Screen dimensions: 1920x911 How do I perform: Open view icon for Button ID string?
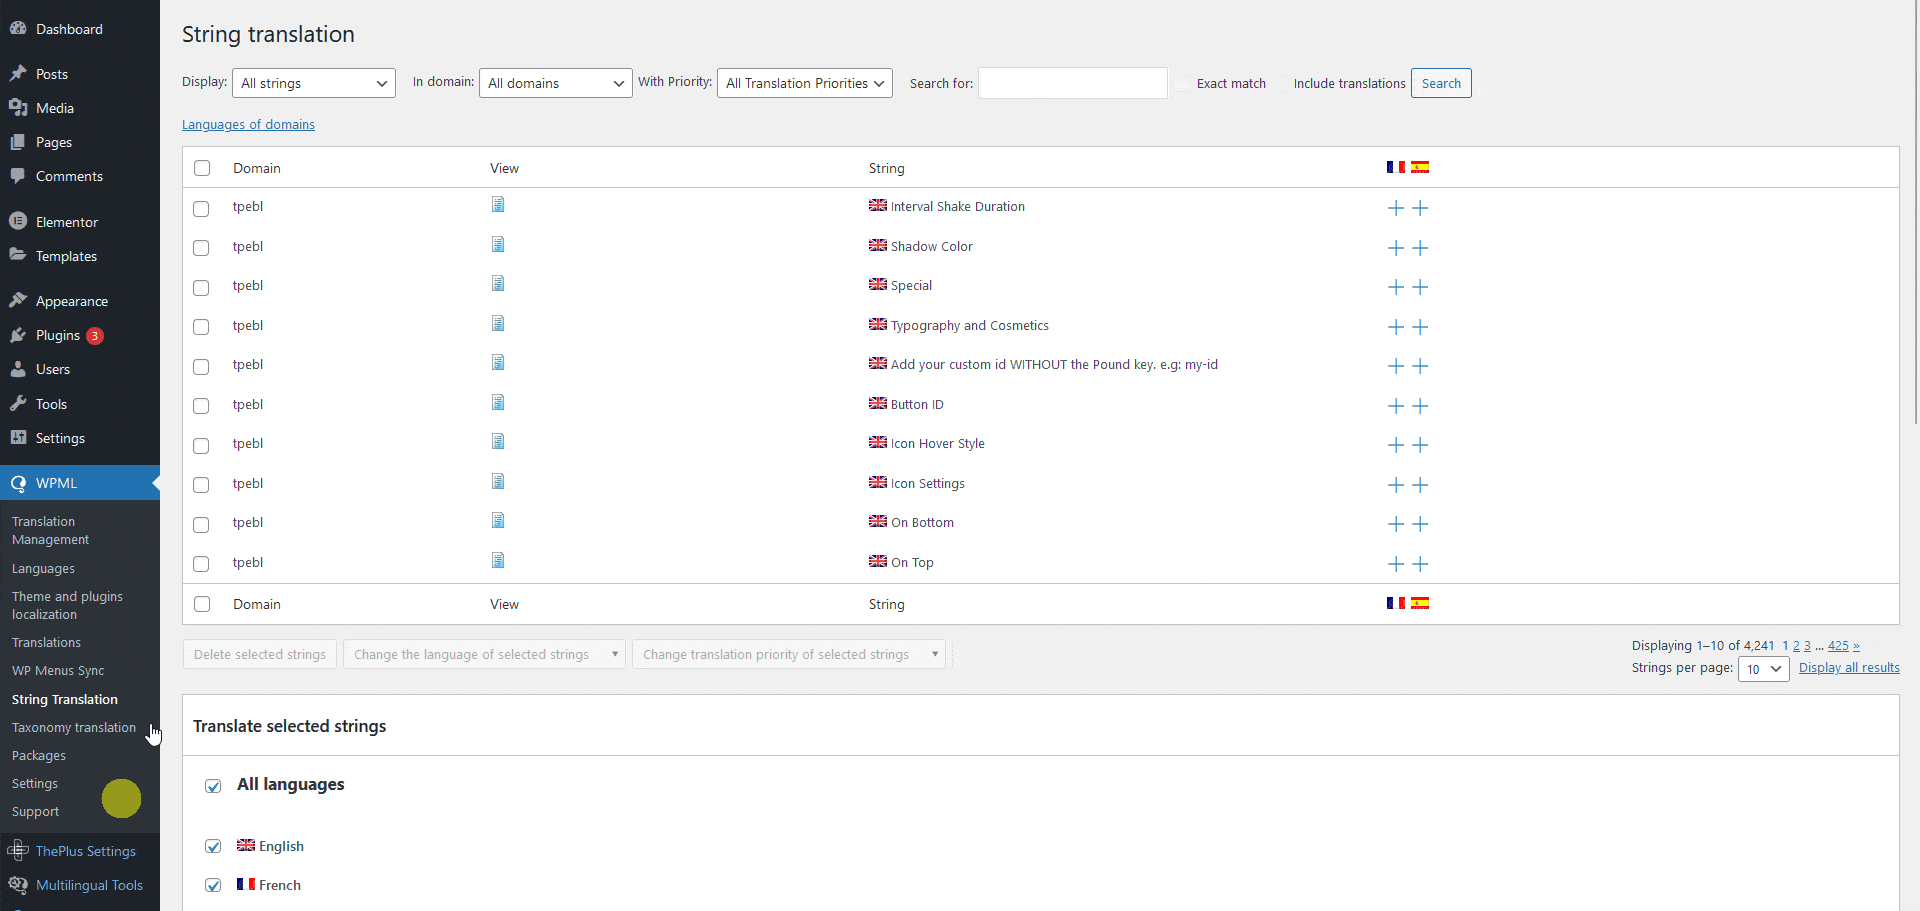click(498, 403)
